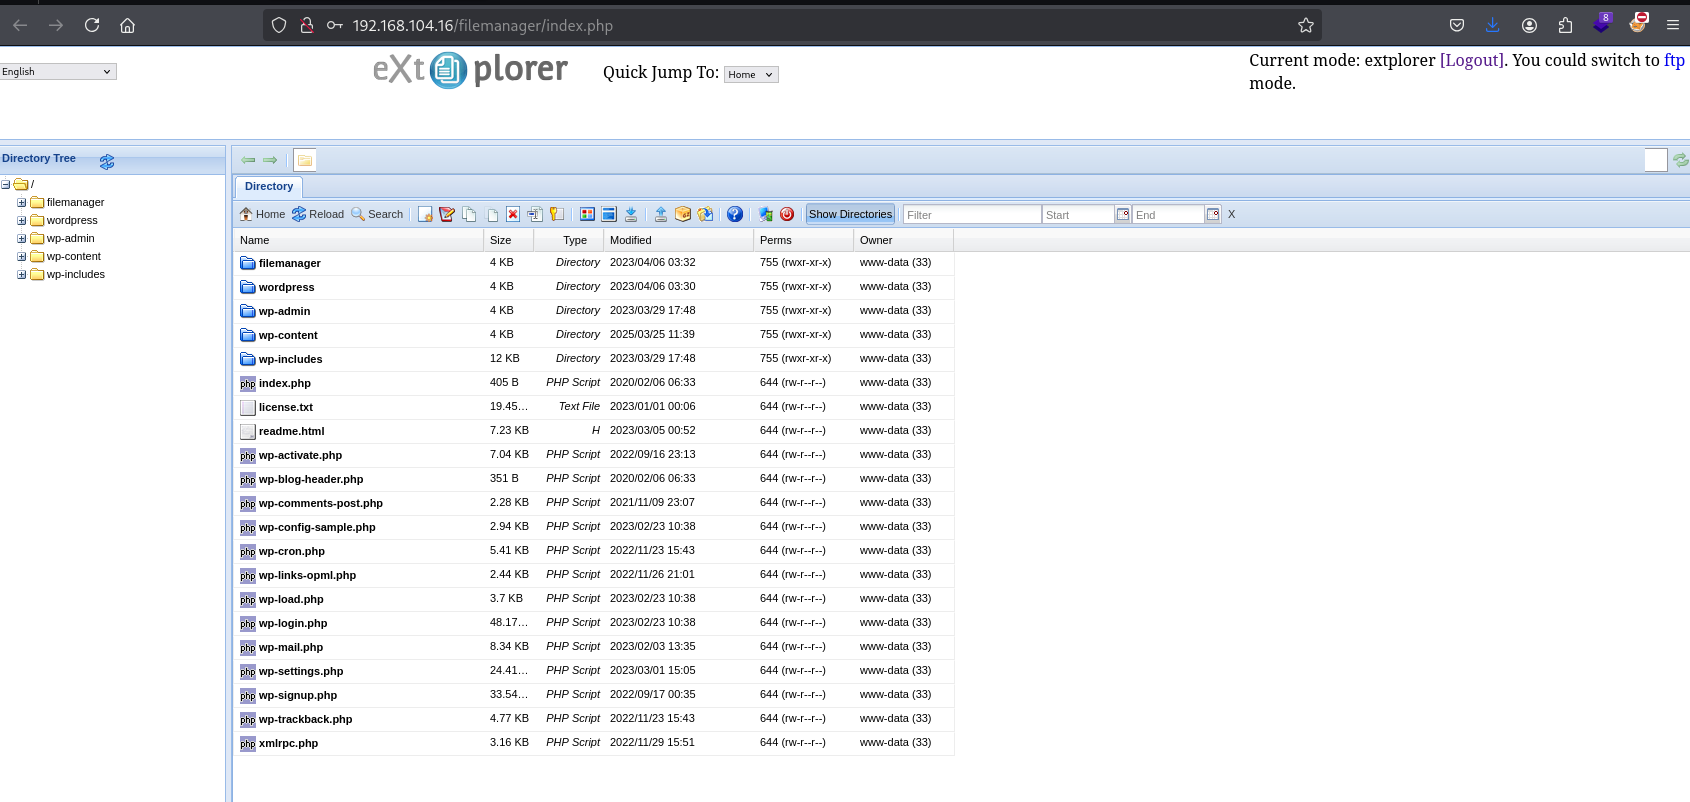The width and height of the screenshot is (1690, 802).
Task: Toggle the Show Directories button
Action: pyautogui.click(x=850, y=214)
